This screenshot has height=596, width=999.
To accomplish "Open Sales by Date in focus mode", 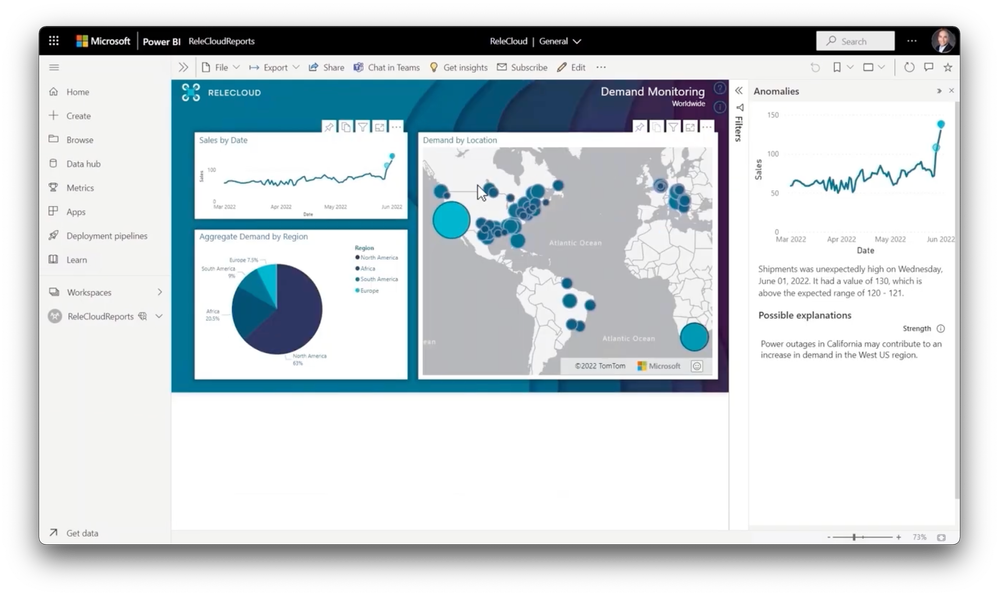I will [x=380, y=127].
